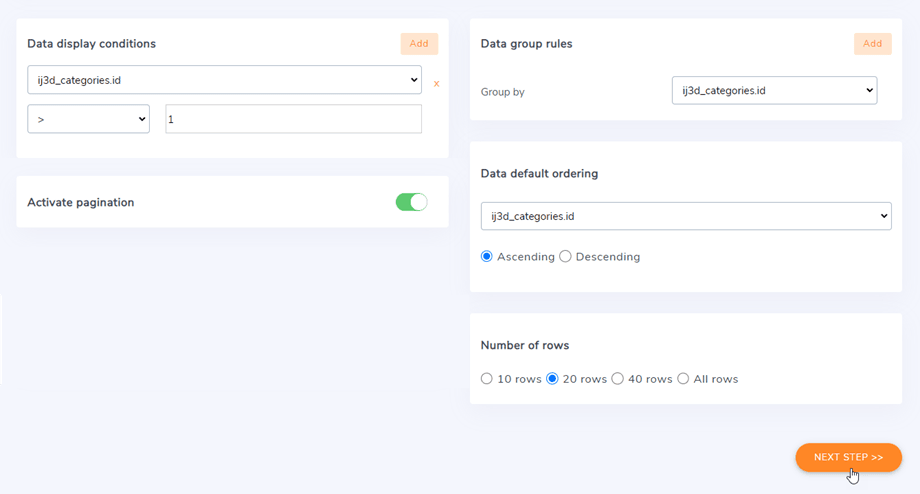
Task: Expand the Group by dropdown
Action: 774,90
